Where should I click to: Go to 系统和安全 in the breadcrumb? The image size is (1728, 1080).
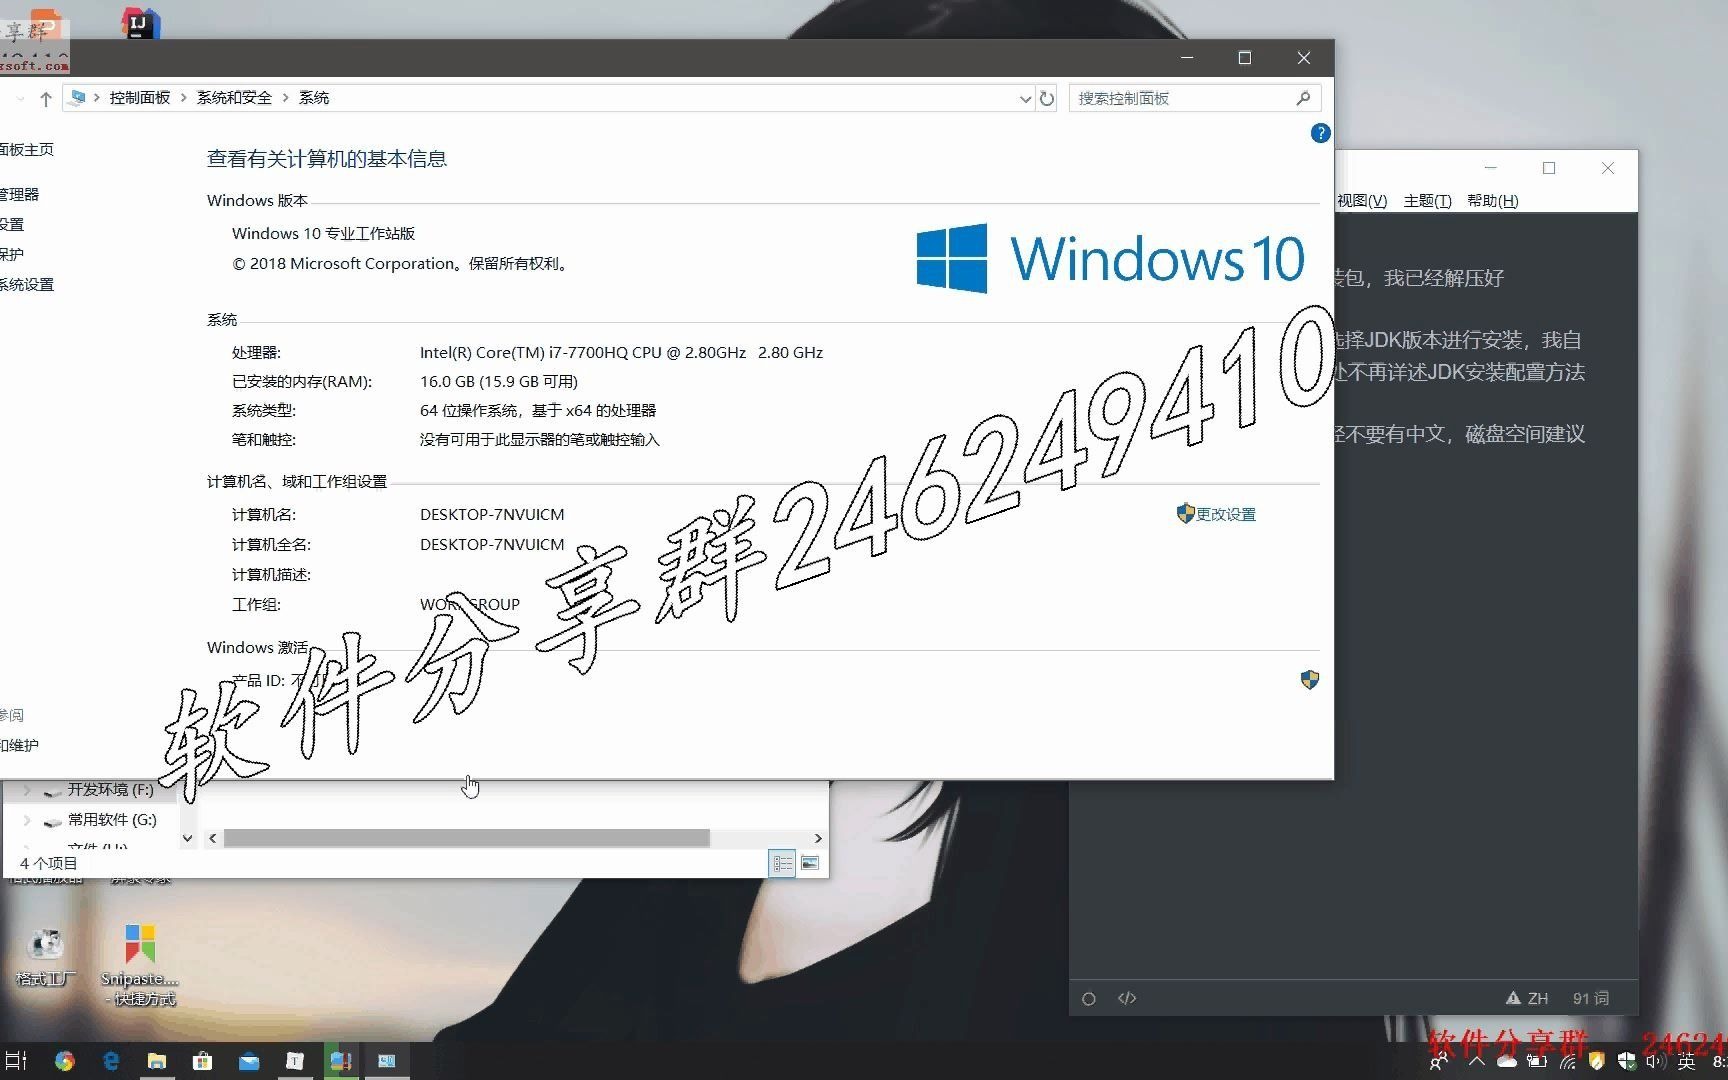pos(234,98)
